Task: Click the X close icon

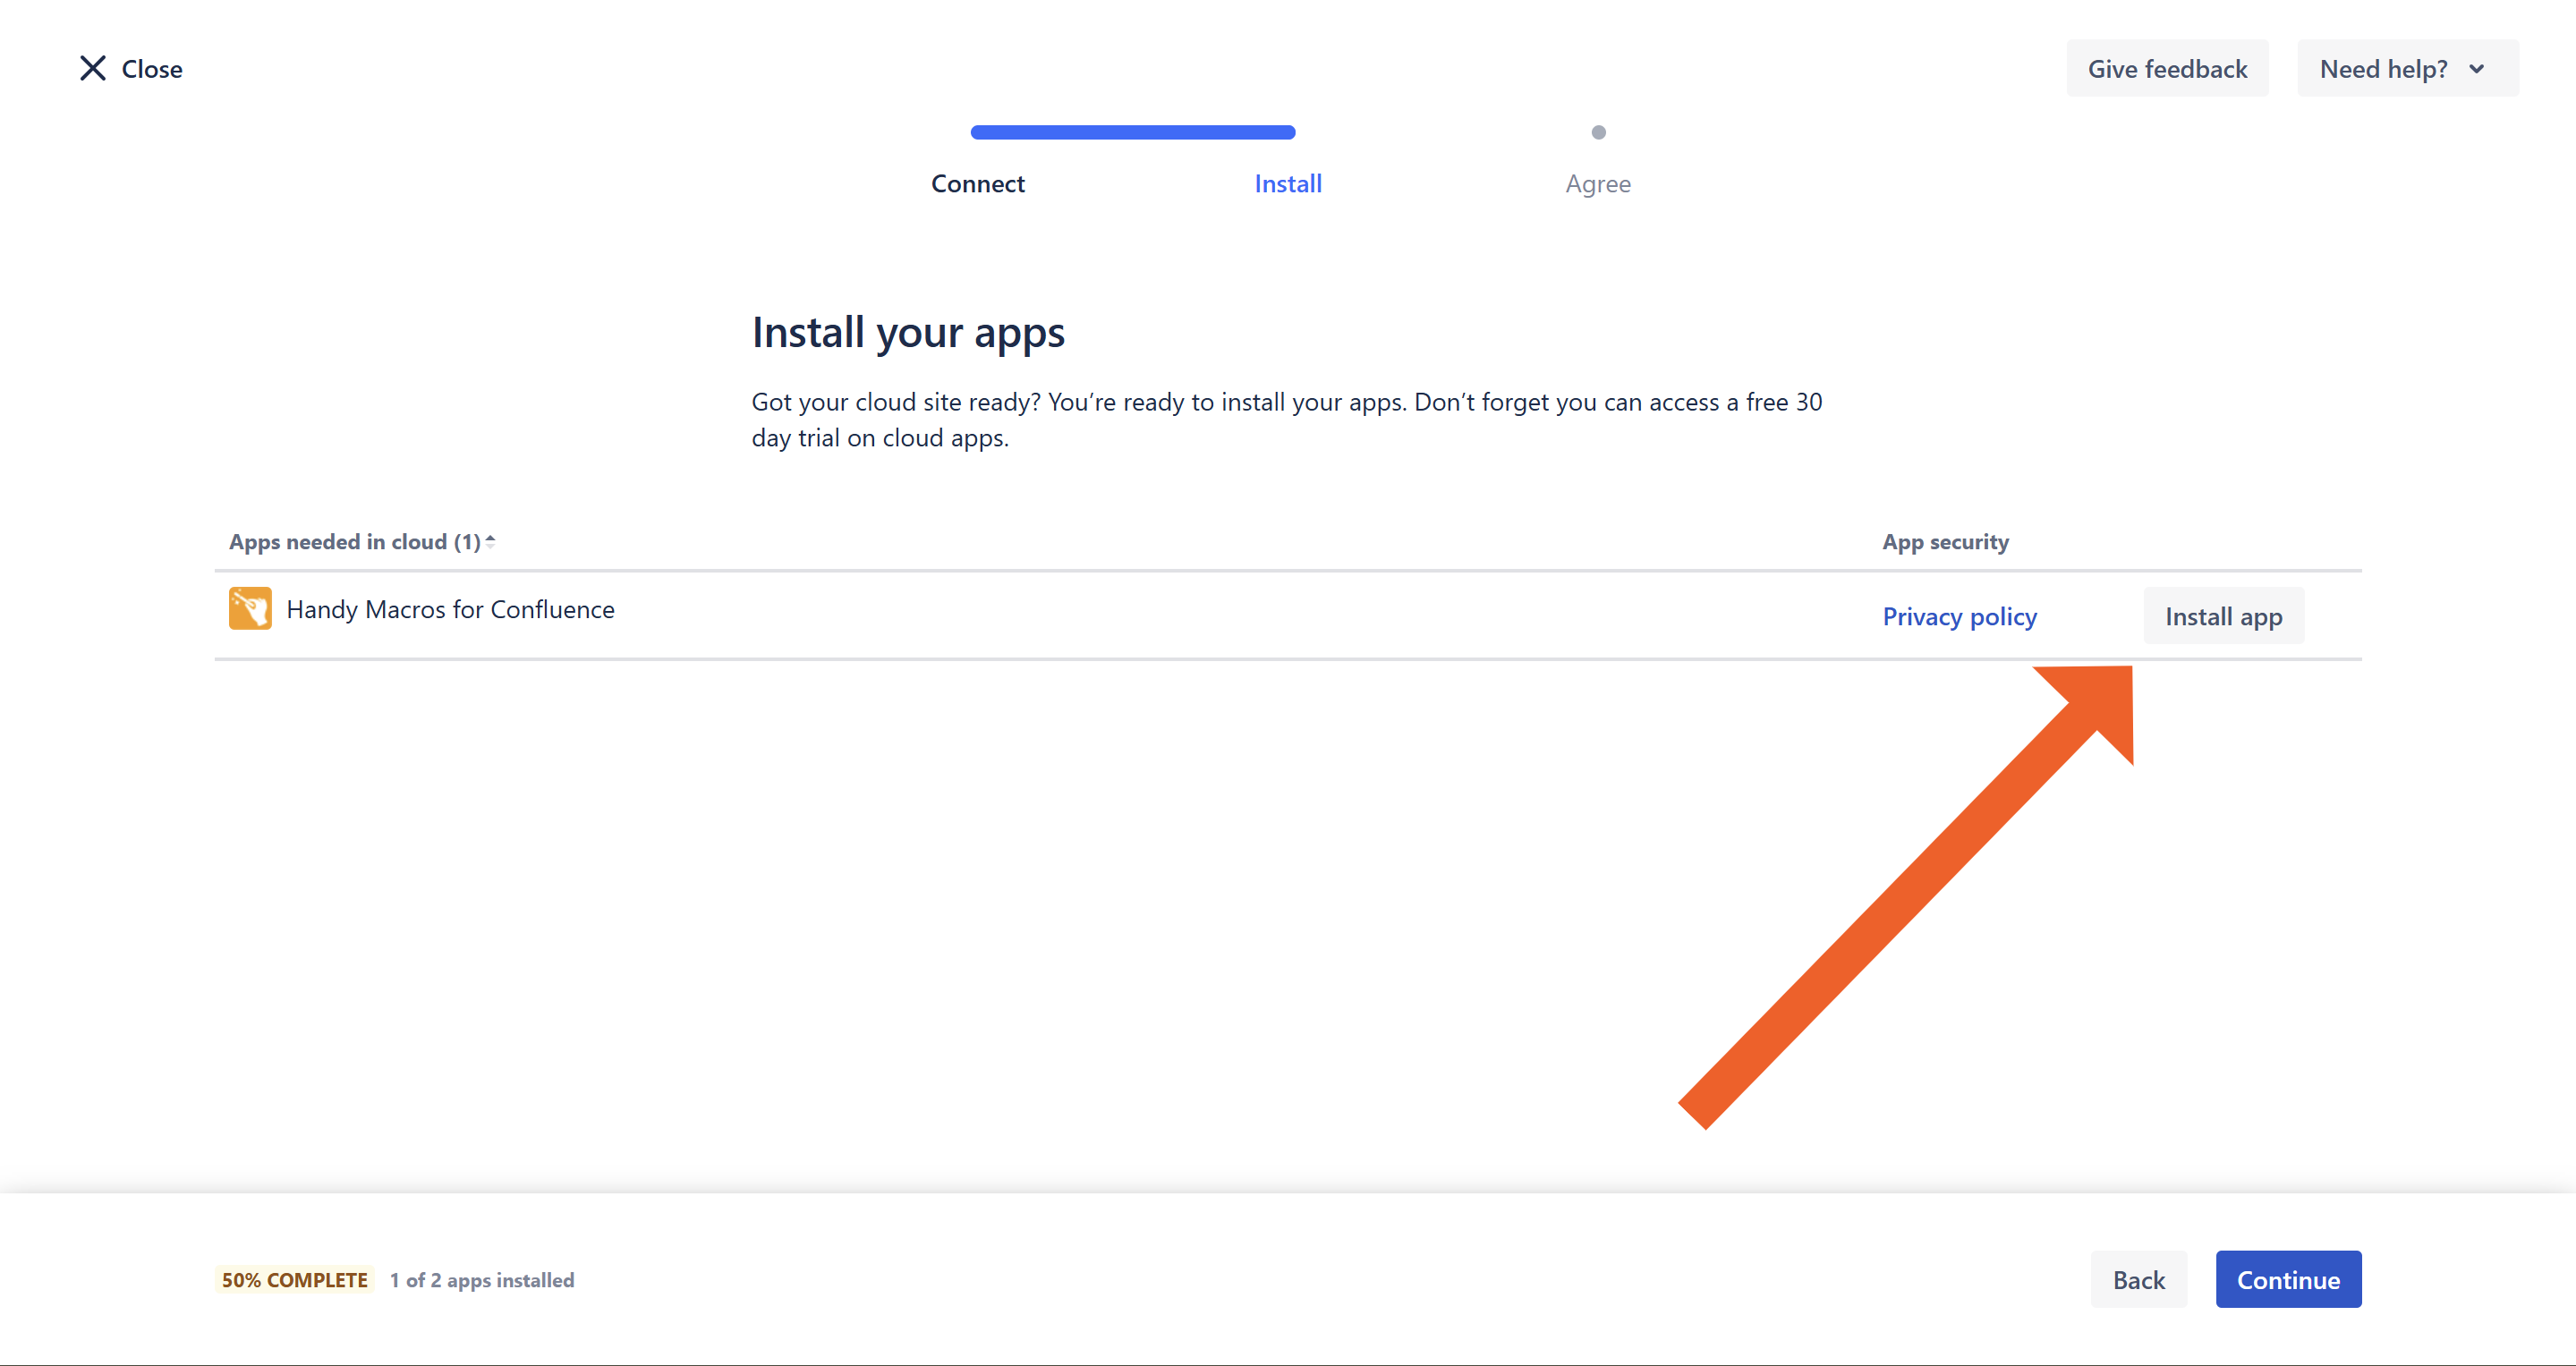Action: pos(92,68)
